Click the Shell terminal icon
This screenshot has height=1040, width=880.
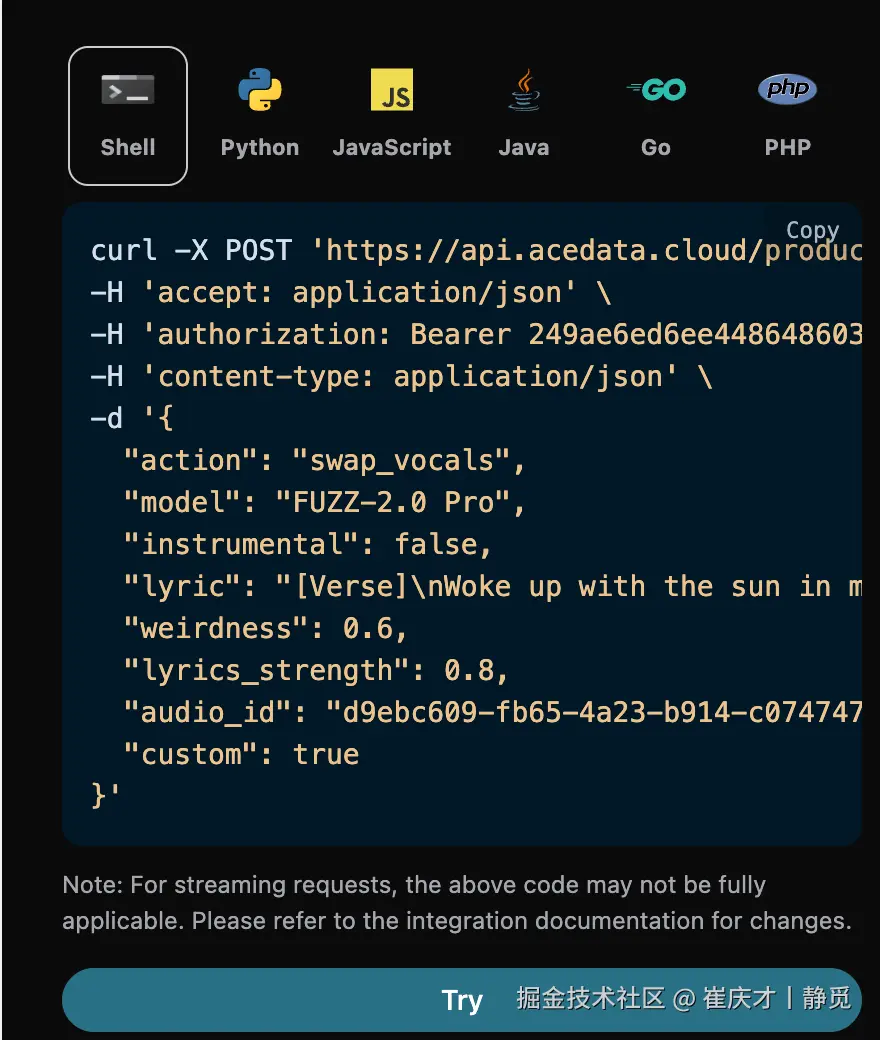coord(128,91)
